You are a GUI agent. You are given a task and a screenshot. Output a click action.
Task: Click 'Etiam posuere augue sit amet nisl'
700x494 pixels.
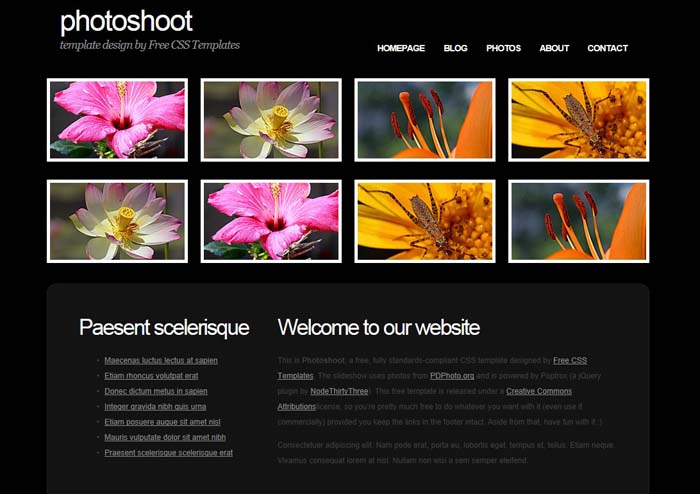coord(162,422)
